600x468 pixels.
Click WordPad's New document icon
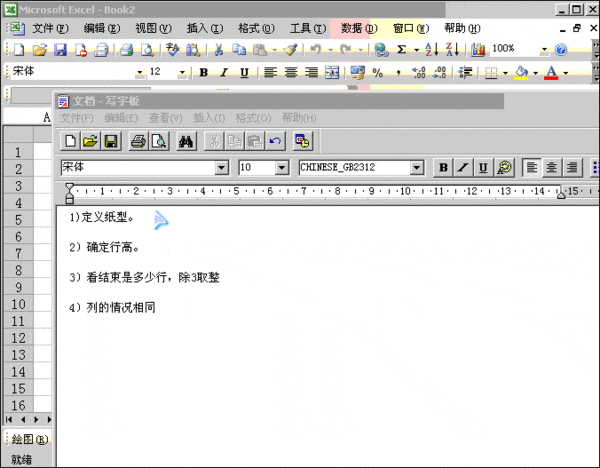tap(70, 141)
